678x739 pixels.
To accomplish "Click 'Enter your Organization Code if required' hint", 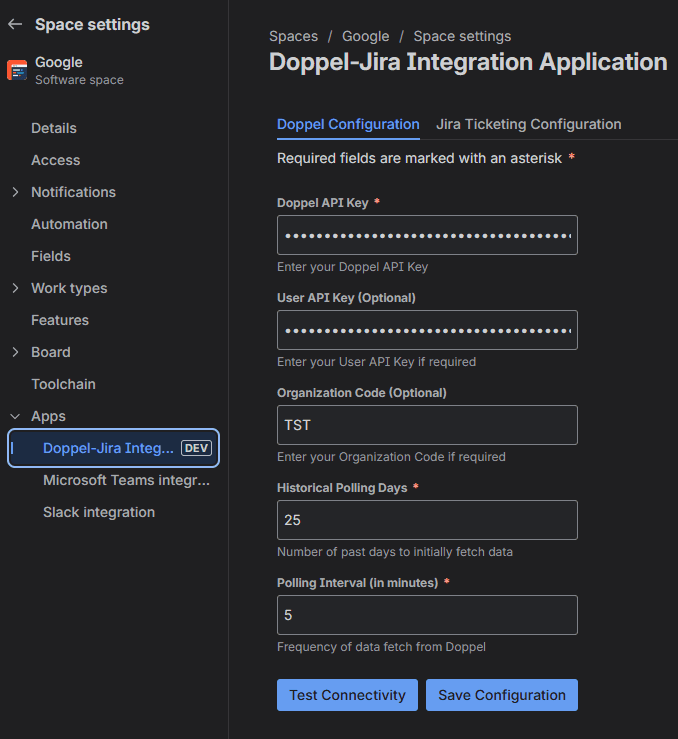I will 391,457.
